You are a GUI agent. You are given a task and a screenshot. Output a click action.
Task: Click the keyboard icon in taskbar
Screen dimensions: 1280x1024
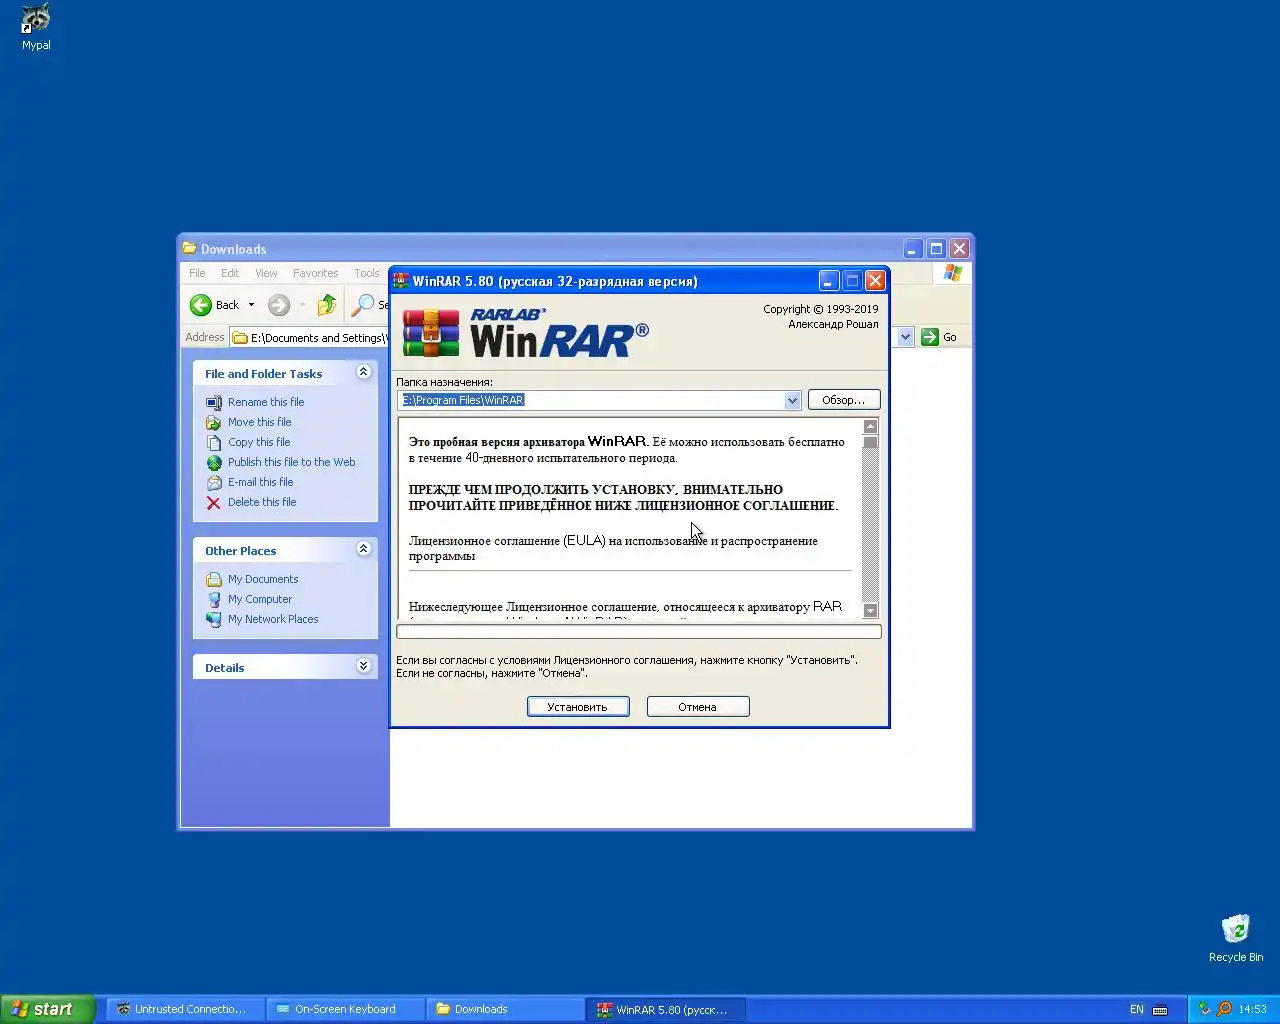coord(1160,1009)
